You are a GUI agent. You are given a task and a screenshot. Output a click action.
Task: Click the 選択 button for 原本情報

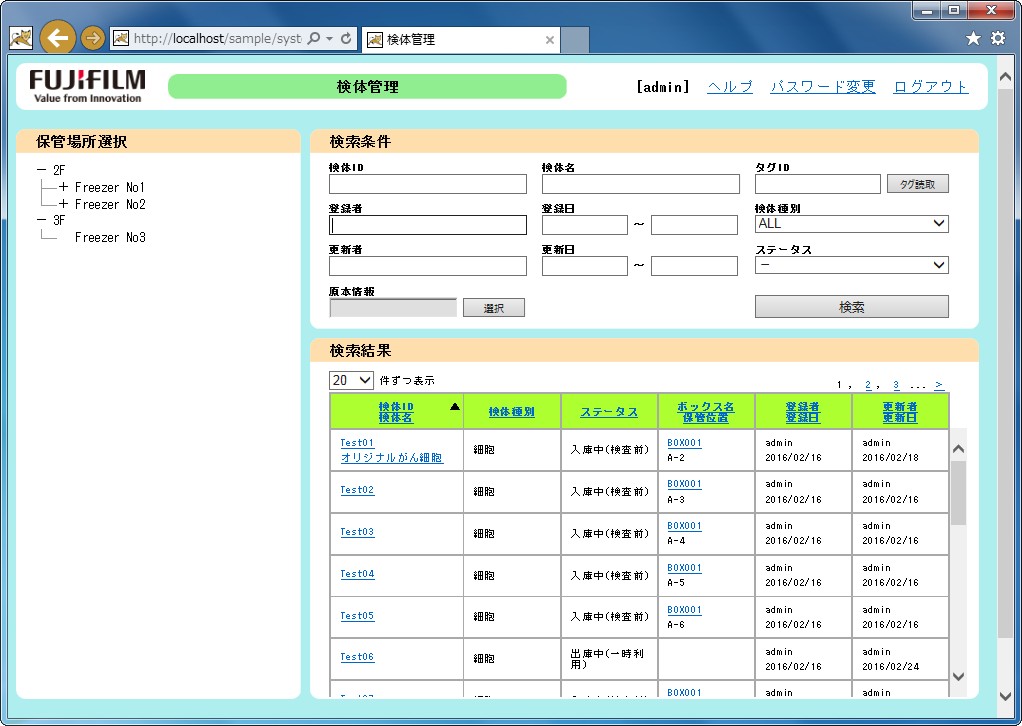[493, 308]
